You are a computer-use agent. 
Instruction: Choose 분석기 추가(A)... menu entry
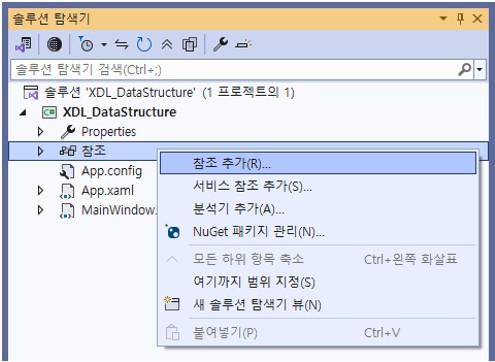pyautogui.click(x=318, y=209)
